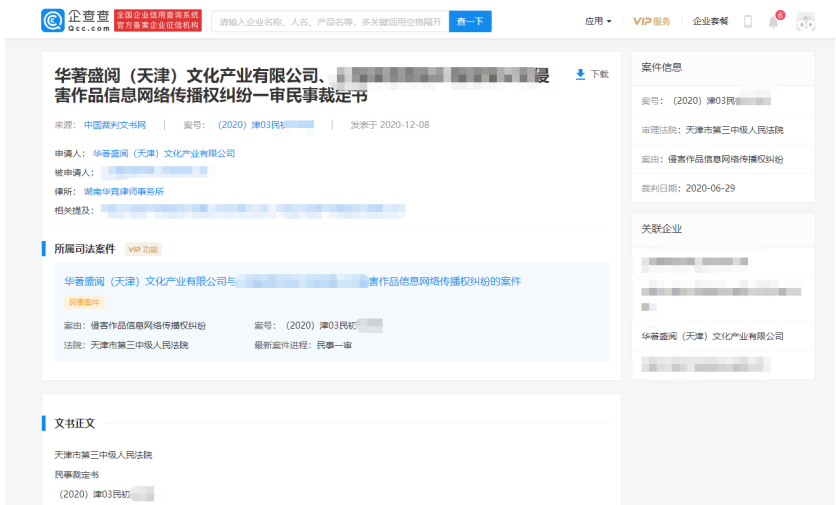Open the VIP服务 menu item
Screen dimensions: 836x505
(652, 21)
